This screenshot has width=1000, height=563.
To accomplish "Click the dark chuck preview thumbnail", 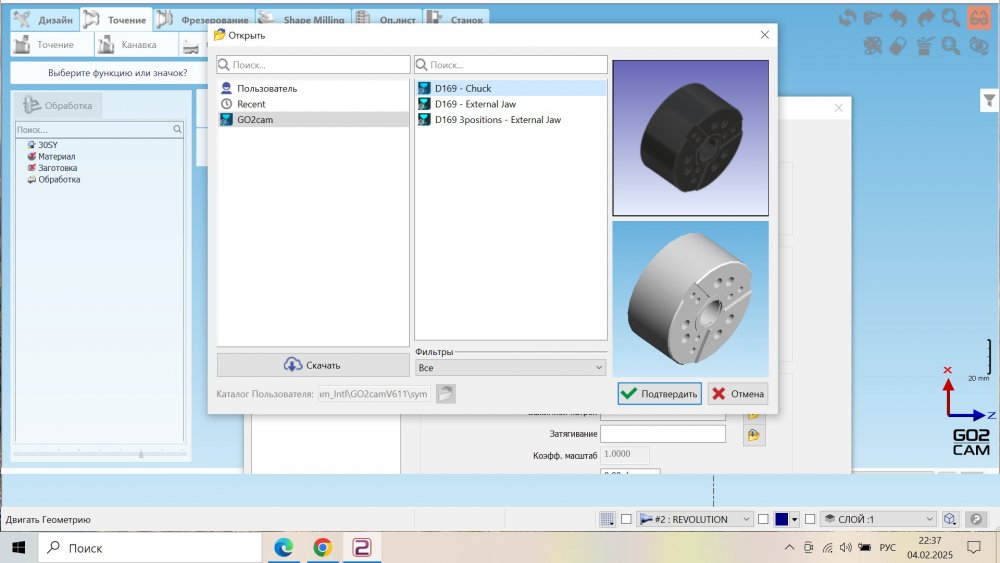I will pos(691,138).
